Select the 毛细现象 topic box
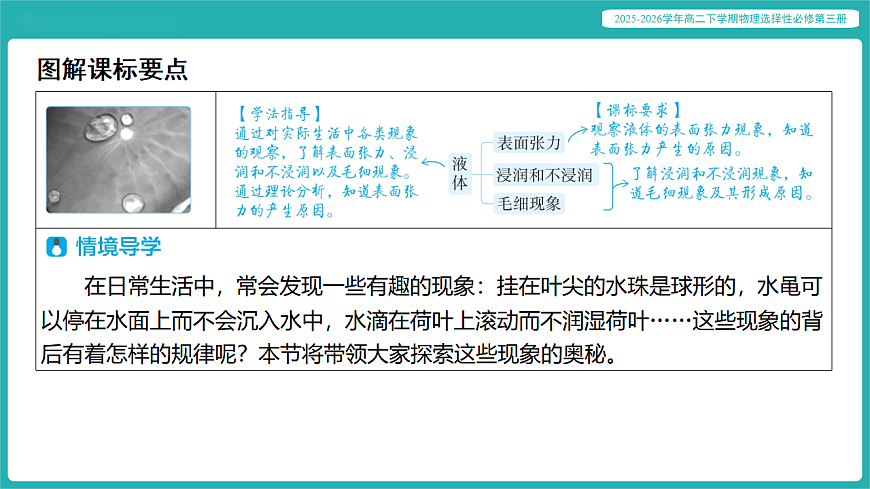 (x=529, y=204)
